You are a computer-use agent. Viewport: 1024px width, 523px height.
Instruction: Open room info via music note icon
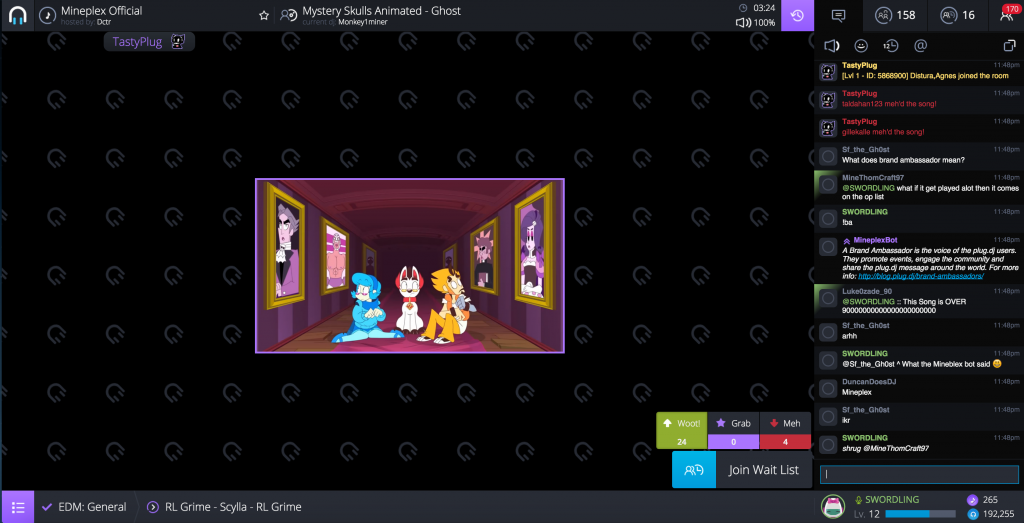click(x=48, y=15)
